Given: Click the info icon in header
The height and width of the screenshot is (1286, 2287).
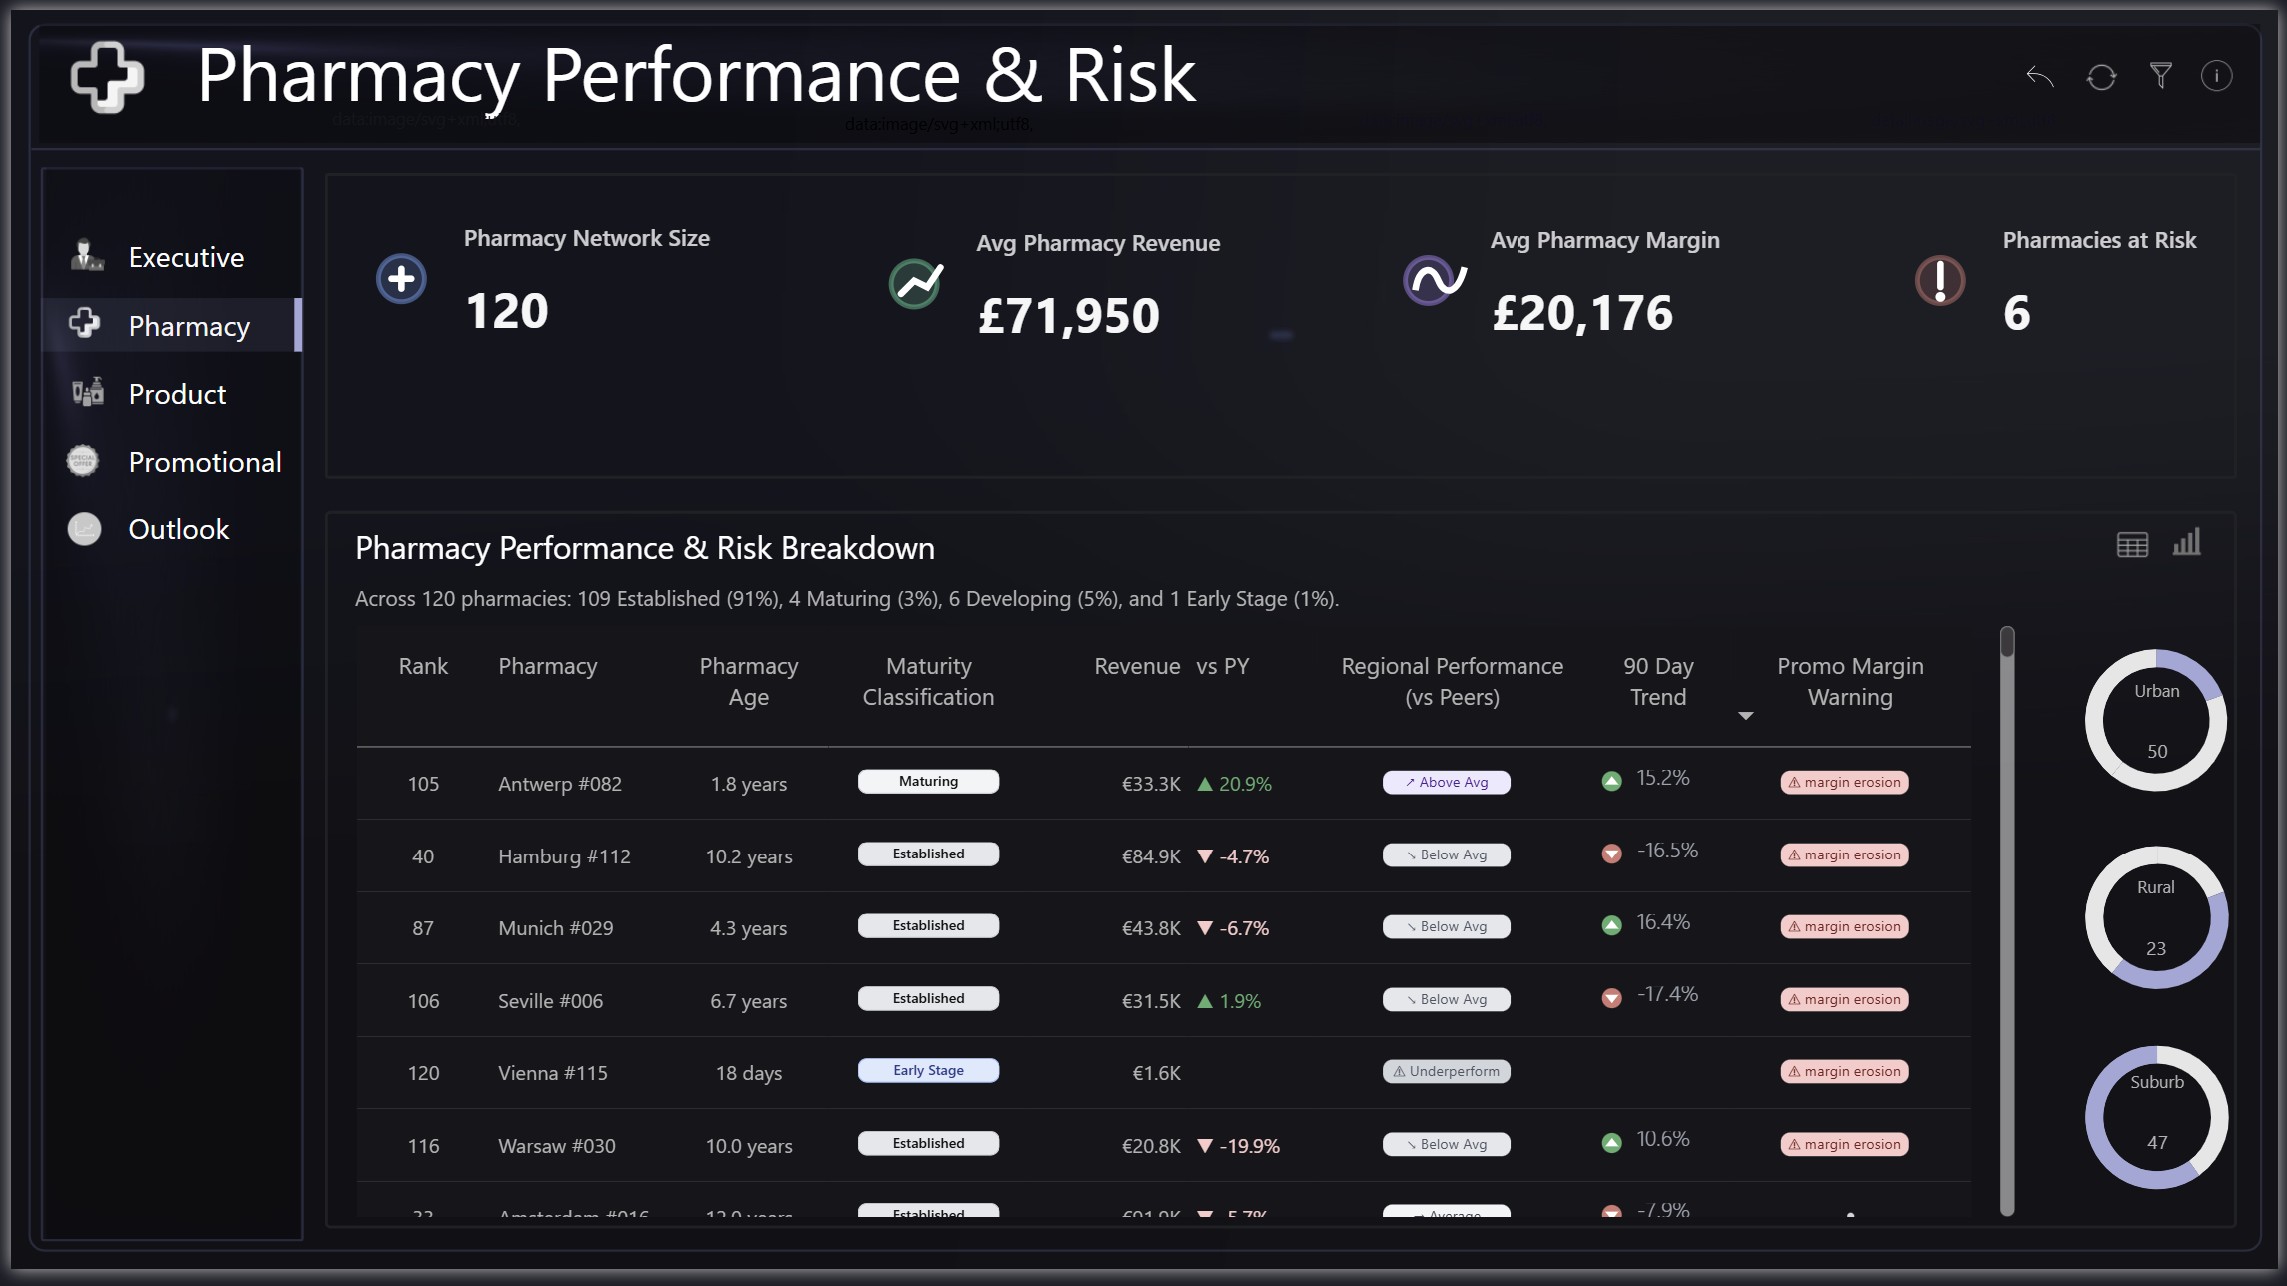Looking at the screenshot, I should [x=2216, y=76].
